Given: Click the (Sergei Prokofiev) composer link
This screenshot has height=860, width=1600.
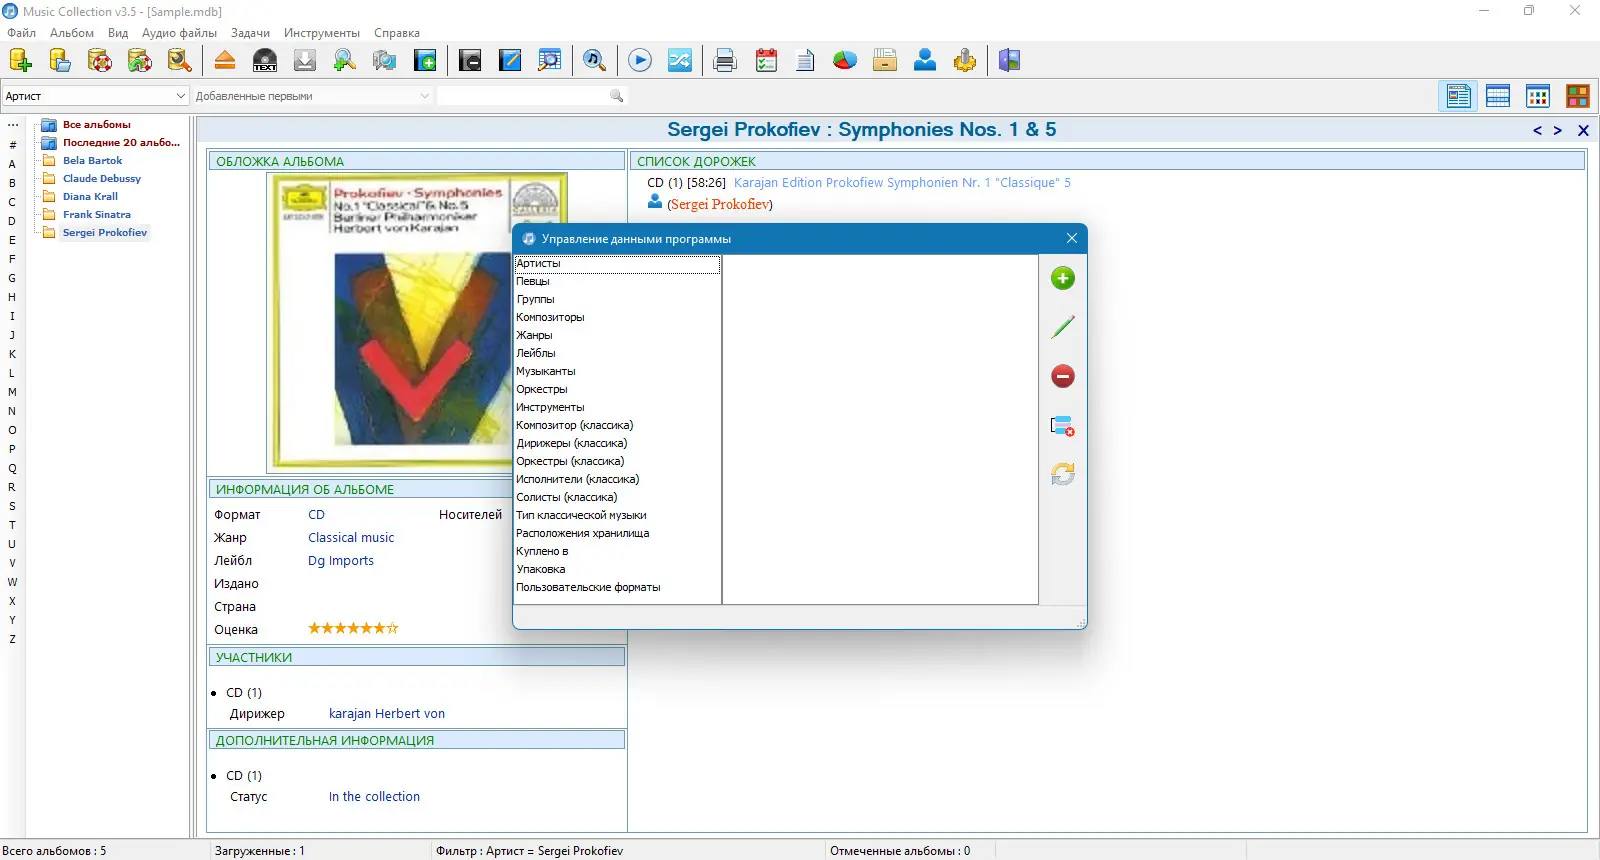Looking at the screenshot, I should point(720,205).
